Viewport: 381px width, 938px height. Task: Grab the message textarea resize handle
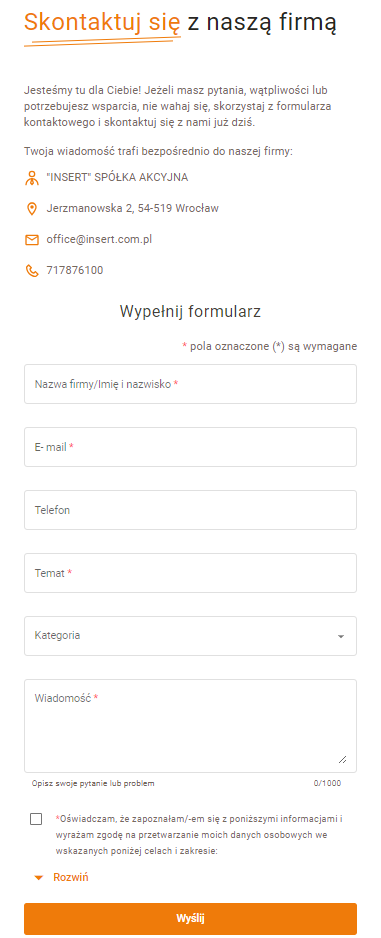click(342, 759)
